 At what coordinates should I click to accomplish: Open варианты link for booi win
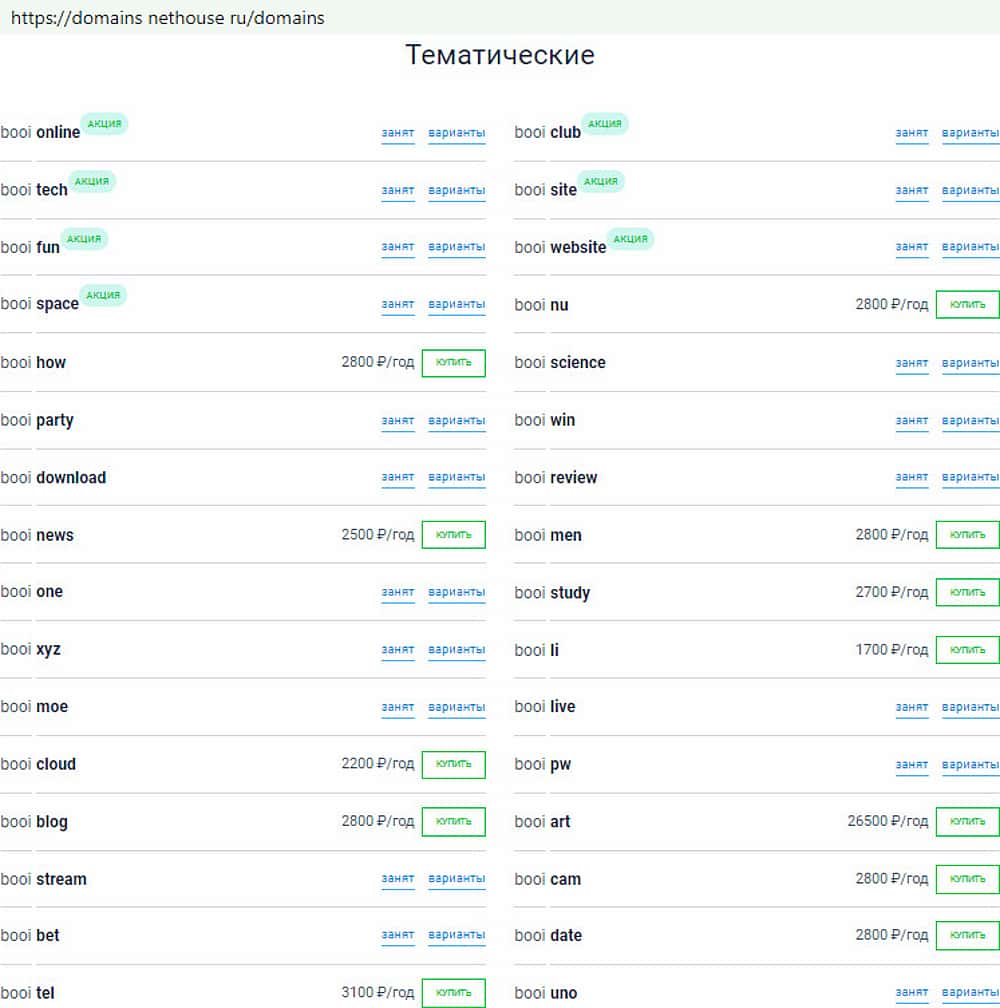click(970, 420)
